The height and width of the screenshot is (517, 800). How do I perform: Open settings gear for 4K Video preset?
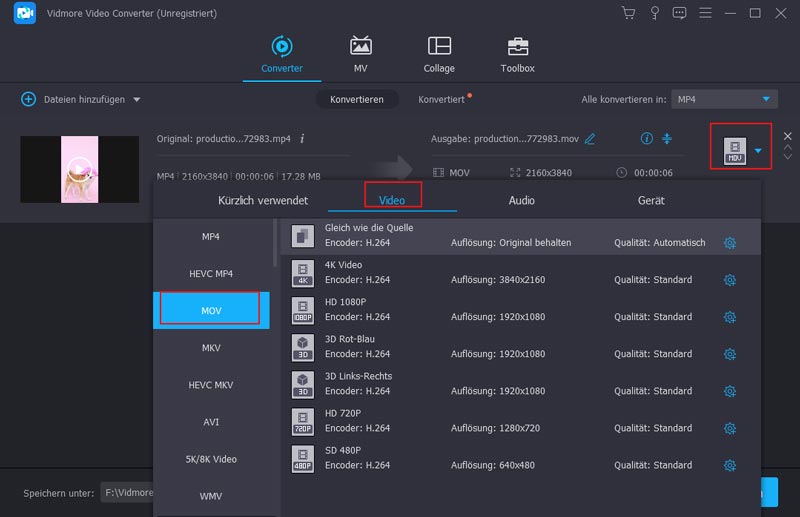click(x=729, y=280)
